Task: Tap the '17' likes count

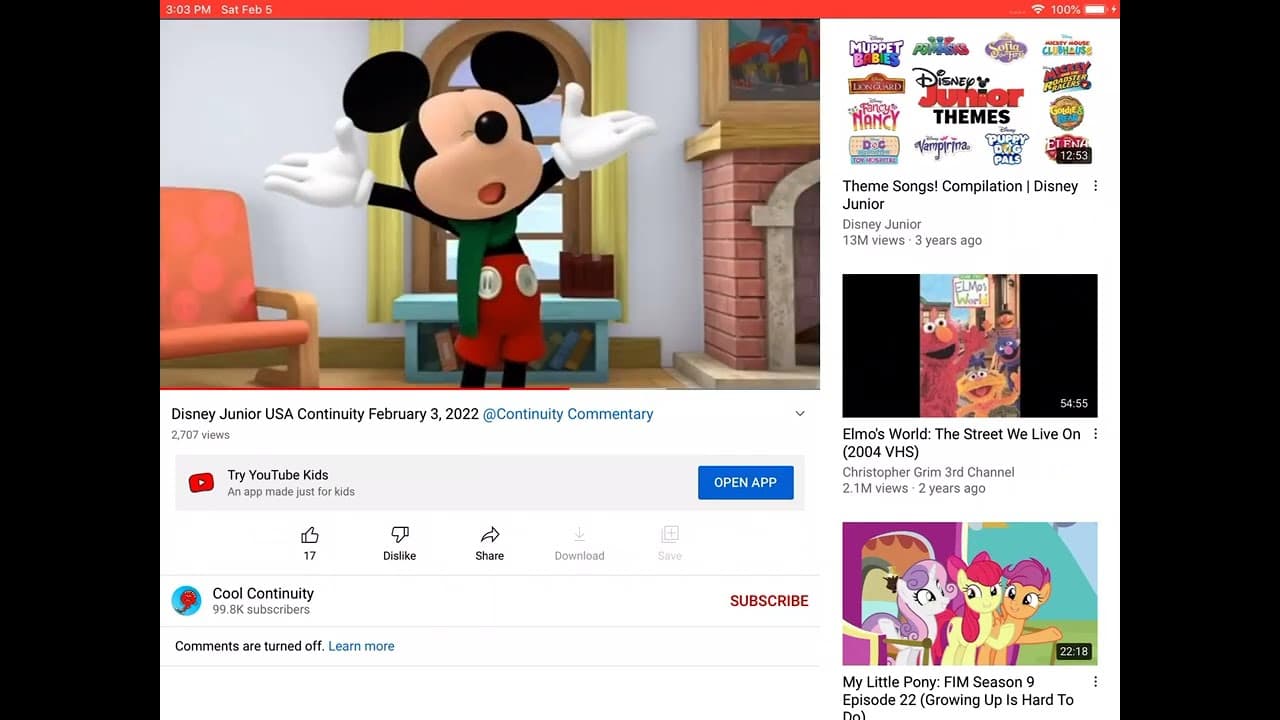Action: [x=310, y=556]
